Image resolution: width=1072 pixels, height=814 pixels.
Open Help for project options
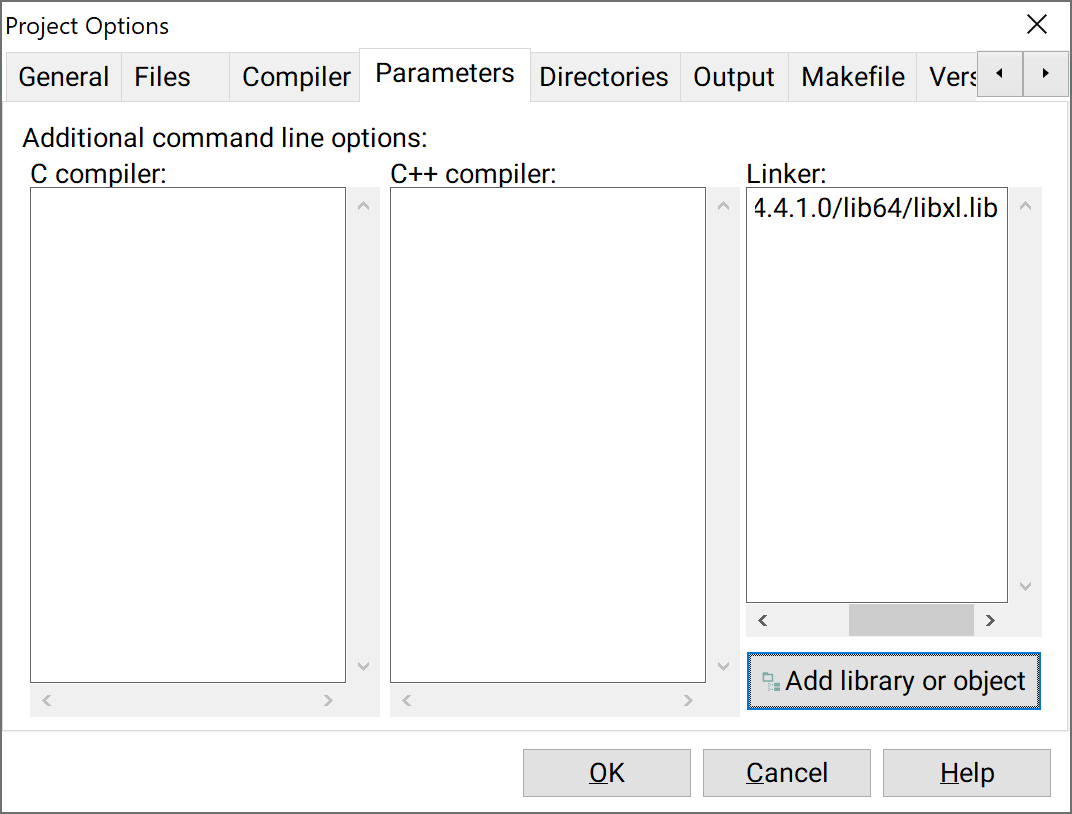tap(967, 773)
